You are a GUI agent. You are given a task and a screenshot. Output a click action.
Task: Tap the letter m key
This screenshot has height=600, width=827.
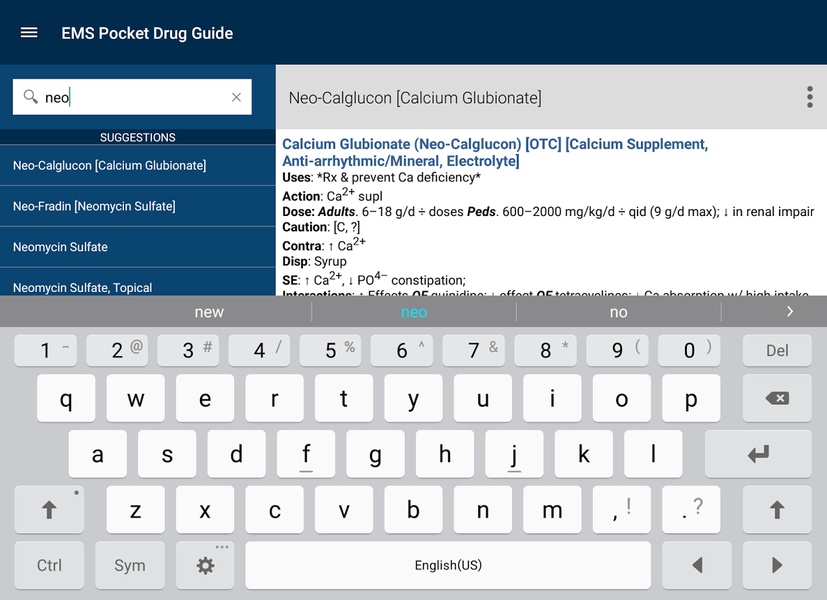coord(552,510)
